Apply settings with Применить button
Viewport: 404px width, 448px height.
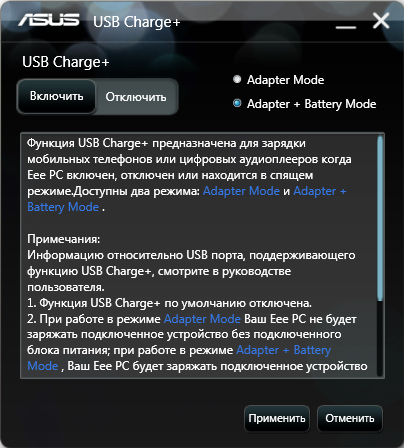[x=277, y=418]
